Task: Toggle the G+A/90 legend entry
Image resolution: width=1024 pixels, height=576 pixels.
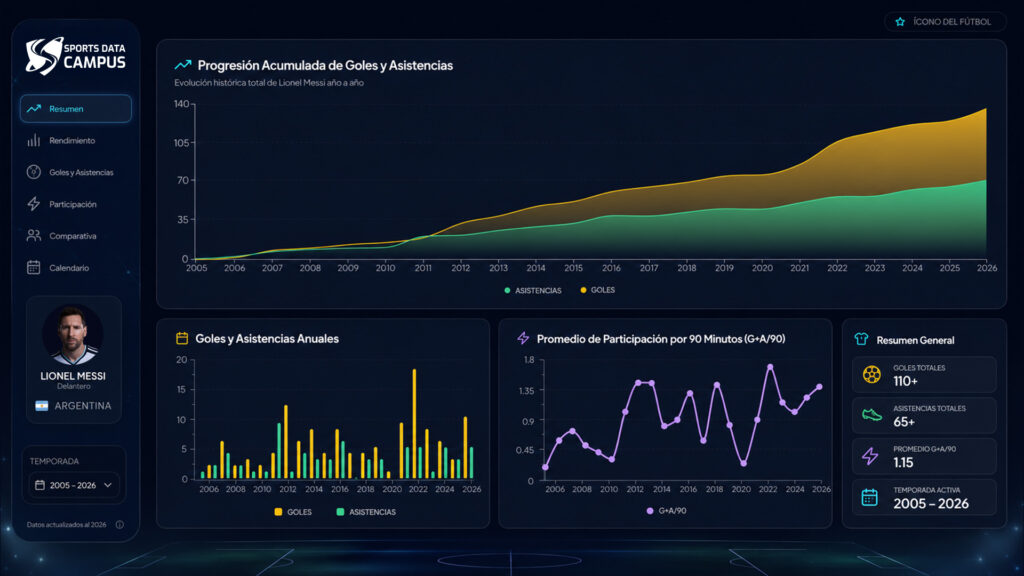Action: (x=666, y=511)
